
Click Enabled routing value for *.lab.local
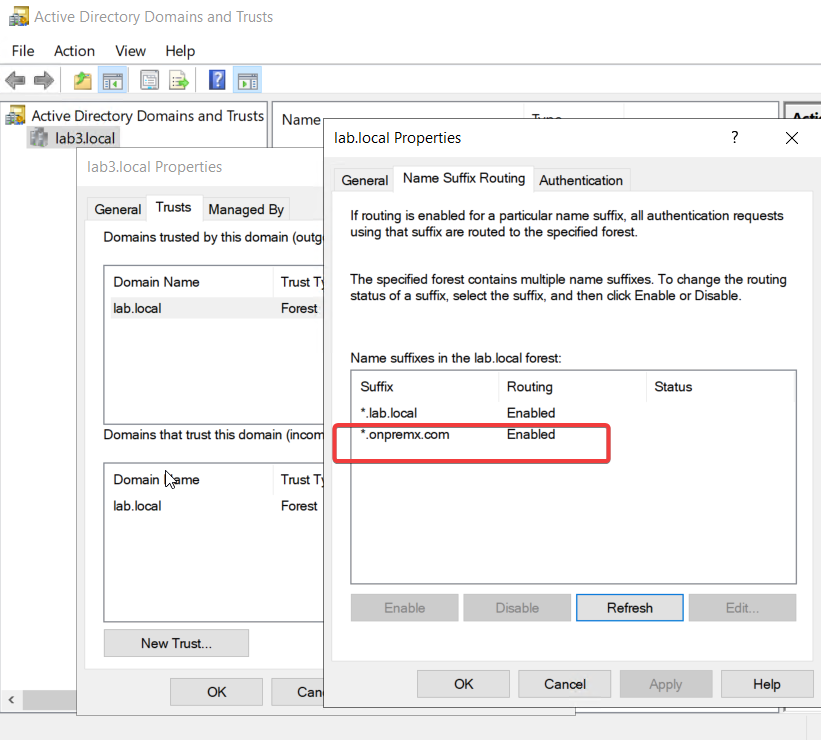pyautogui.click(x=530, y=413)
